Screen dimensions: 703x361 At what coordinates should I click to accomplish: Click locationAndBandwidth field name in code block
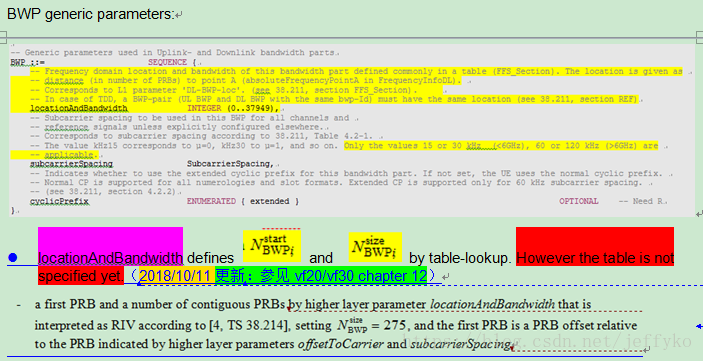[x=78, y=109]
